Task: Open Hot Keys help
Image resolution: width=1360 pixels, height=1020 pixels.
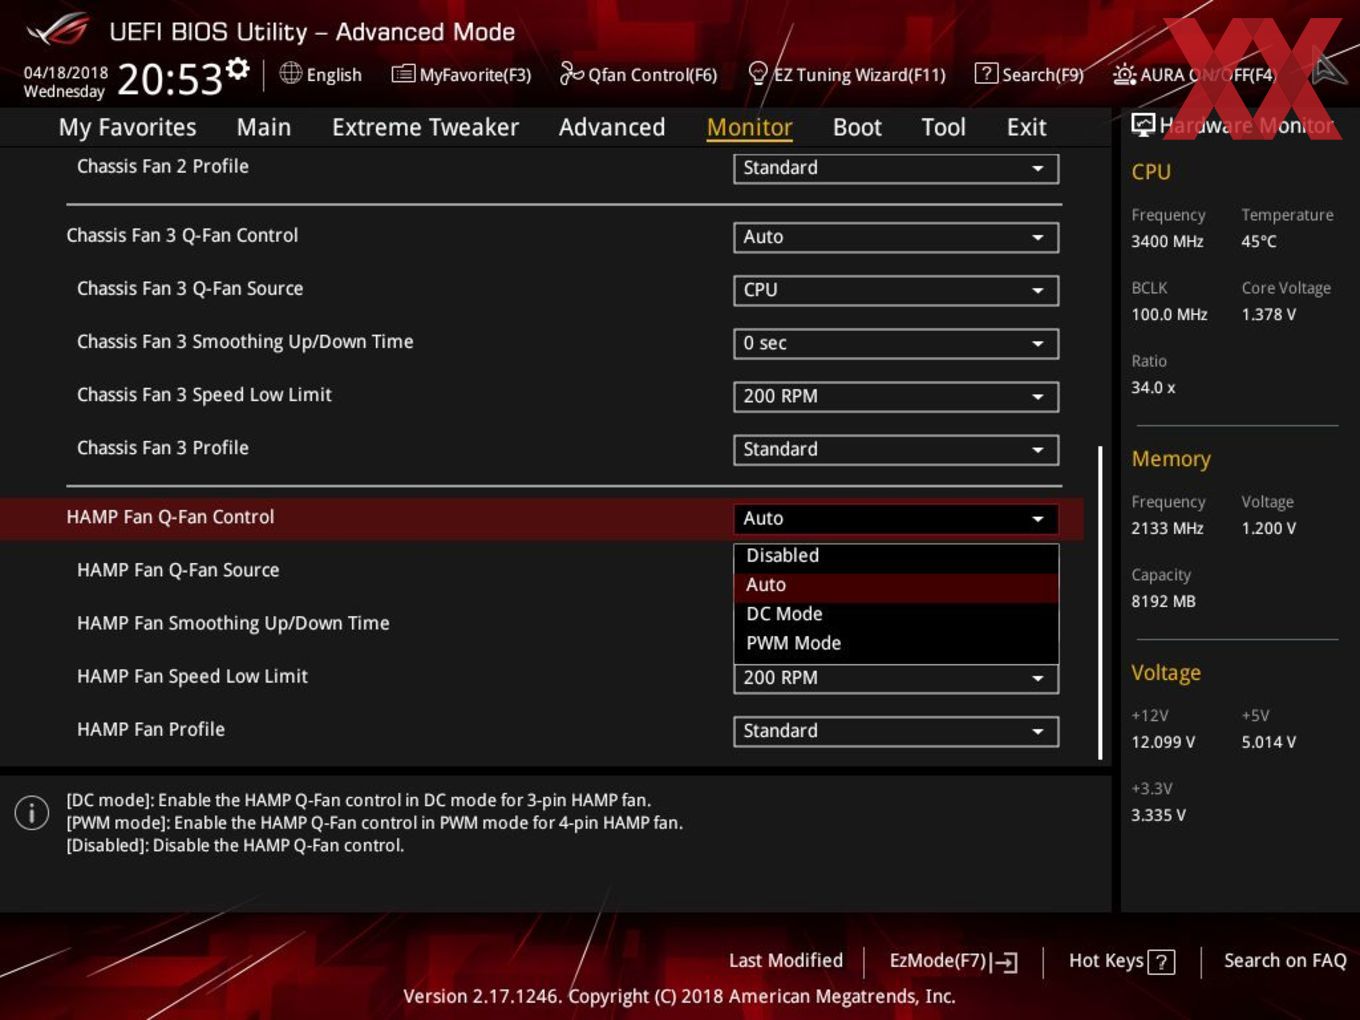Action: tap(1121, 961)
